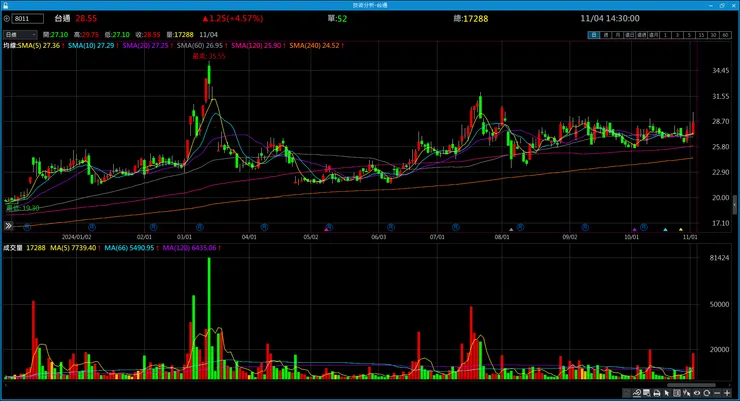The width and height of the screenshot is (740, 401).
Task: Click the print icon
Action: pos(657,393)
